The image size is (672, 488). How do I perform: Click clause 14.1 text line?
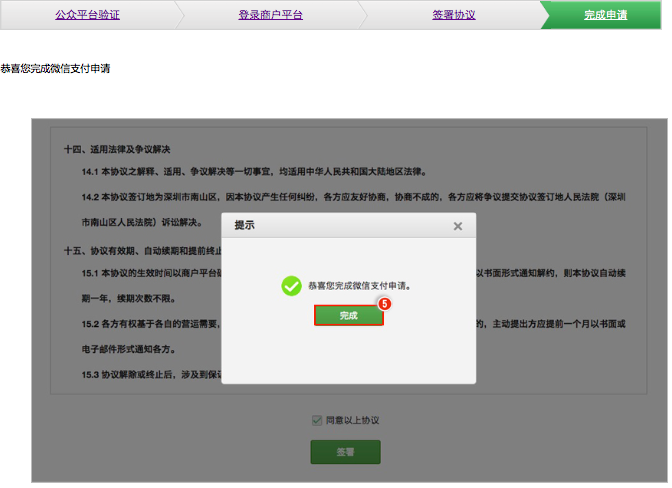[255, 172]
